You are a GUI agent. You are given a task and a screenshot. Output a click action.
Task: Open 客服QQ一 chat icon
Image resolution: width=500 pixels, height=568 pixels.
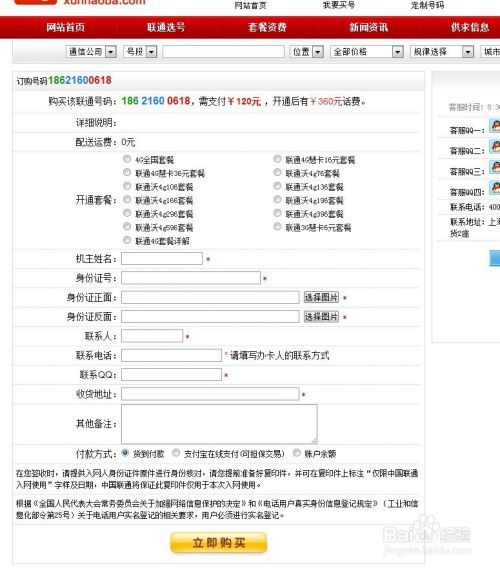pyautogui.click(x=495, y=125)
